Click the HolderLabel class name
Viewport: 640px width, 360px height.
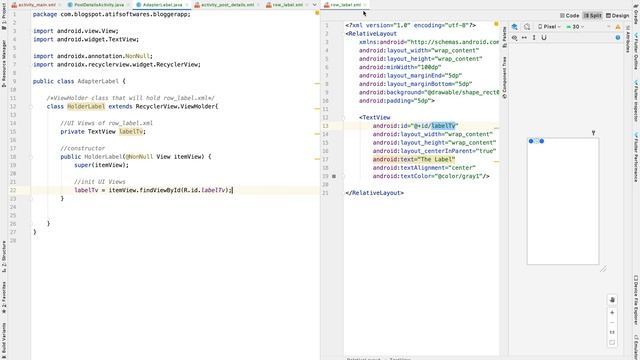pos(86,107)
